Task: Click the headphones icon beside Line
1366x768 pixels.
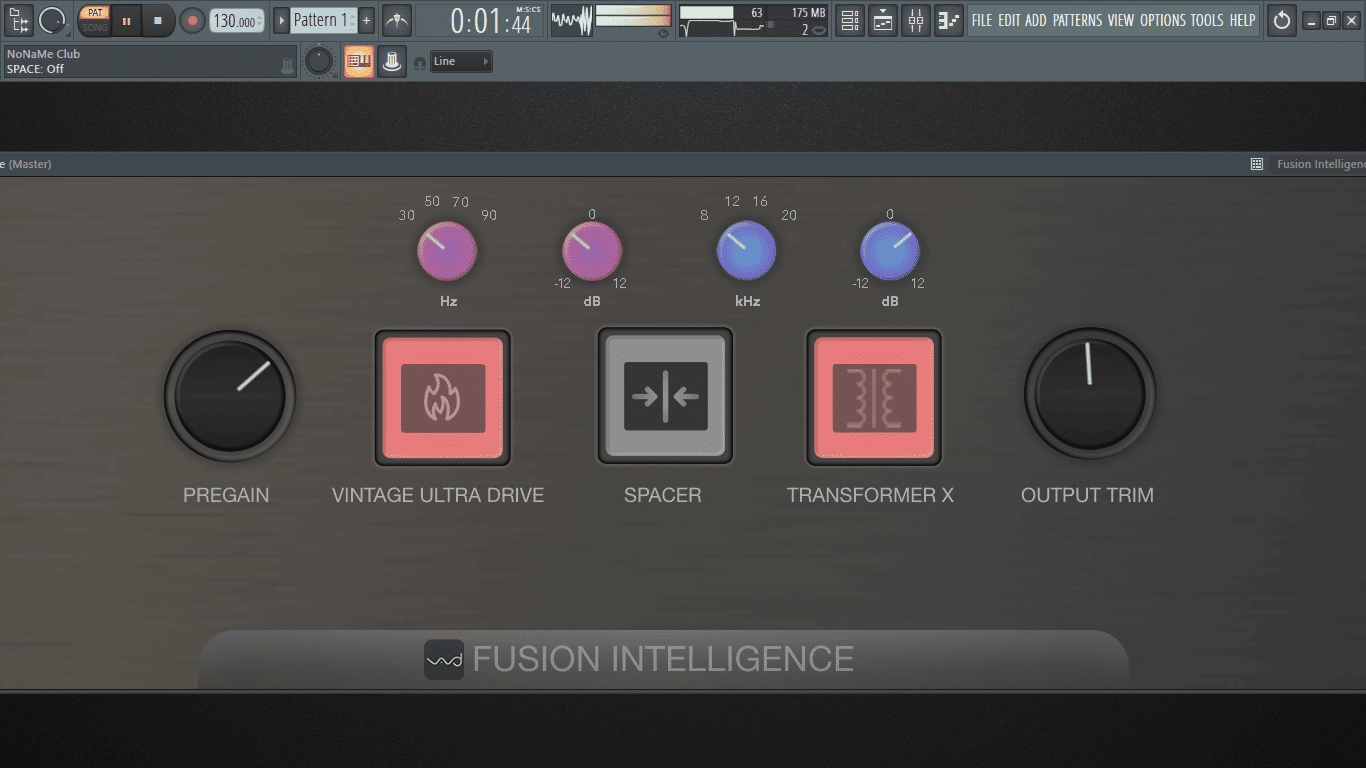Action: point(420,63)
